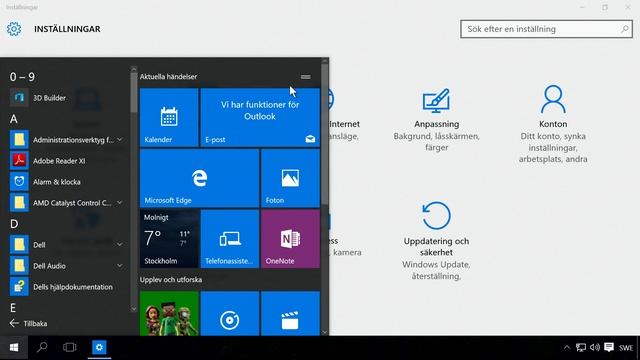Click the Sök efter en inställning field
640x360 pixels.
tap(546, 29)
